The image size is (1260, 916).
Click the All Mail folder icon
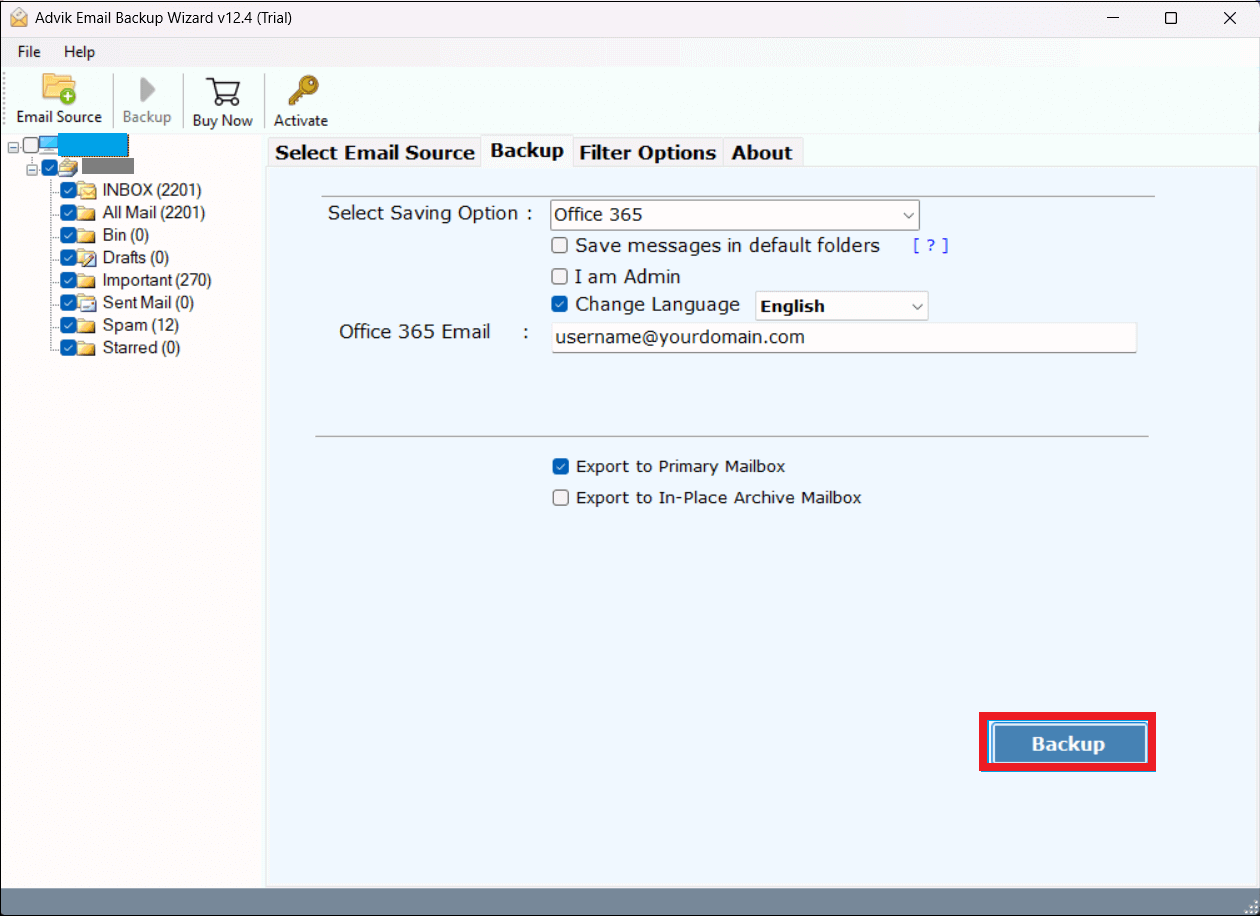coord(87,213)
